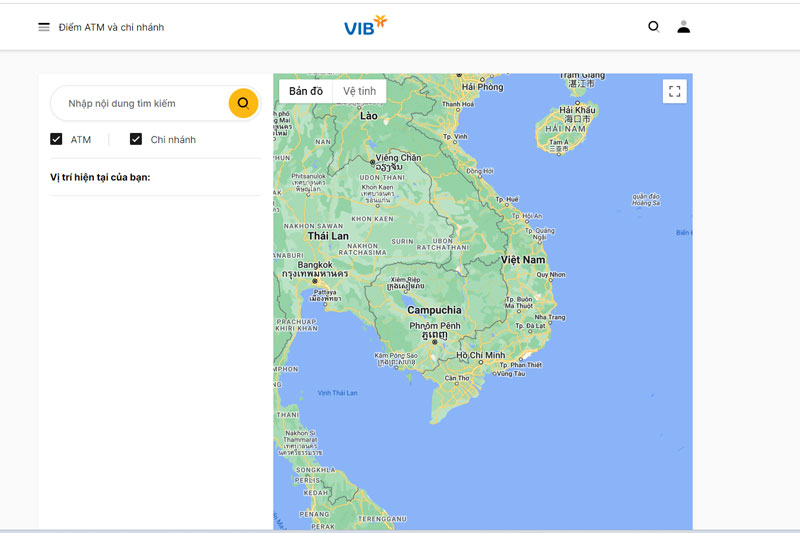Click the Tp. Huế map label
This screenshot has height=533, width=800.
[507, 199]
